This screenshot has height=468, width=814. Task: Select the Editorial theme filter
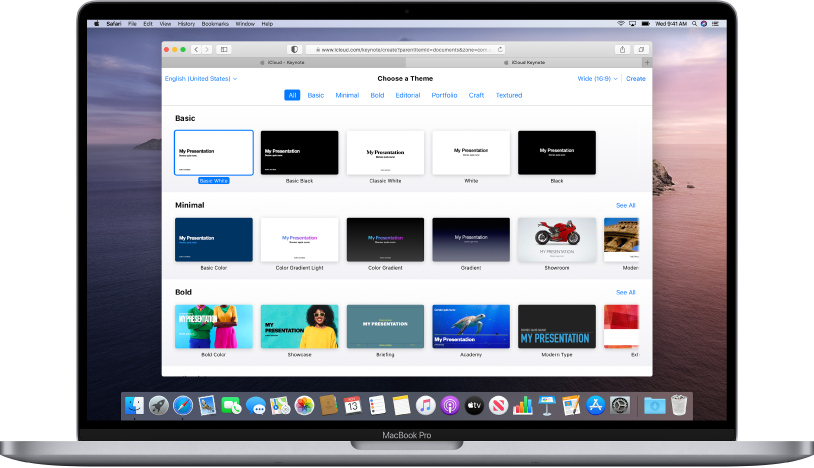(408, 95)
